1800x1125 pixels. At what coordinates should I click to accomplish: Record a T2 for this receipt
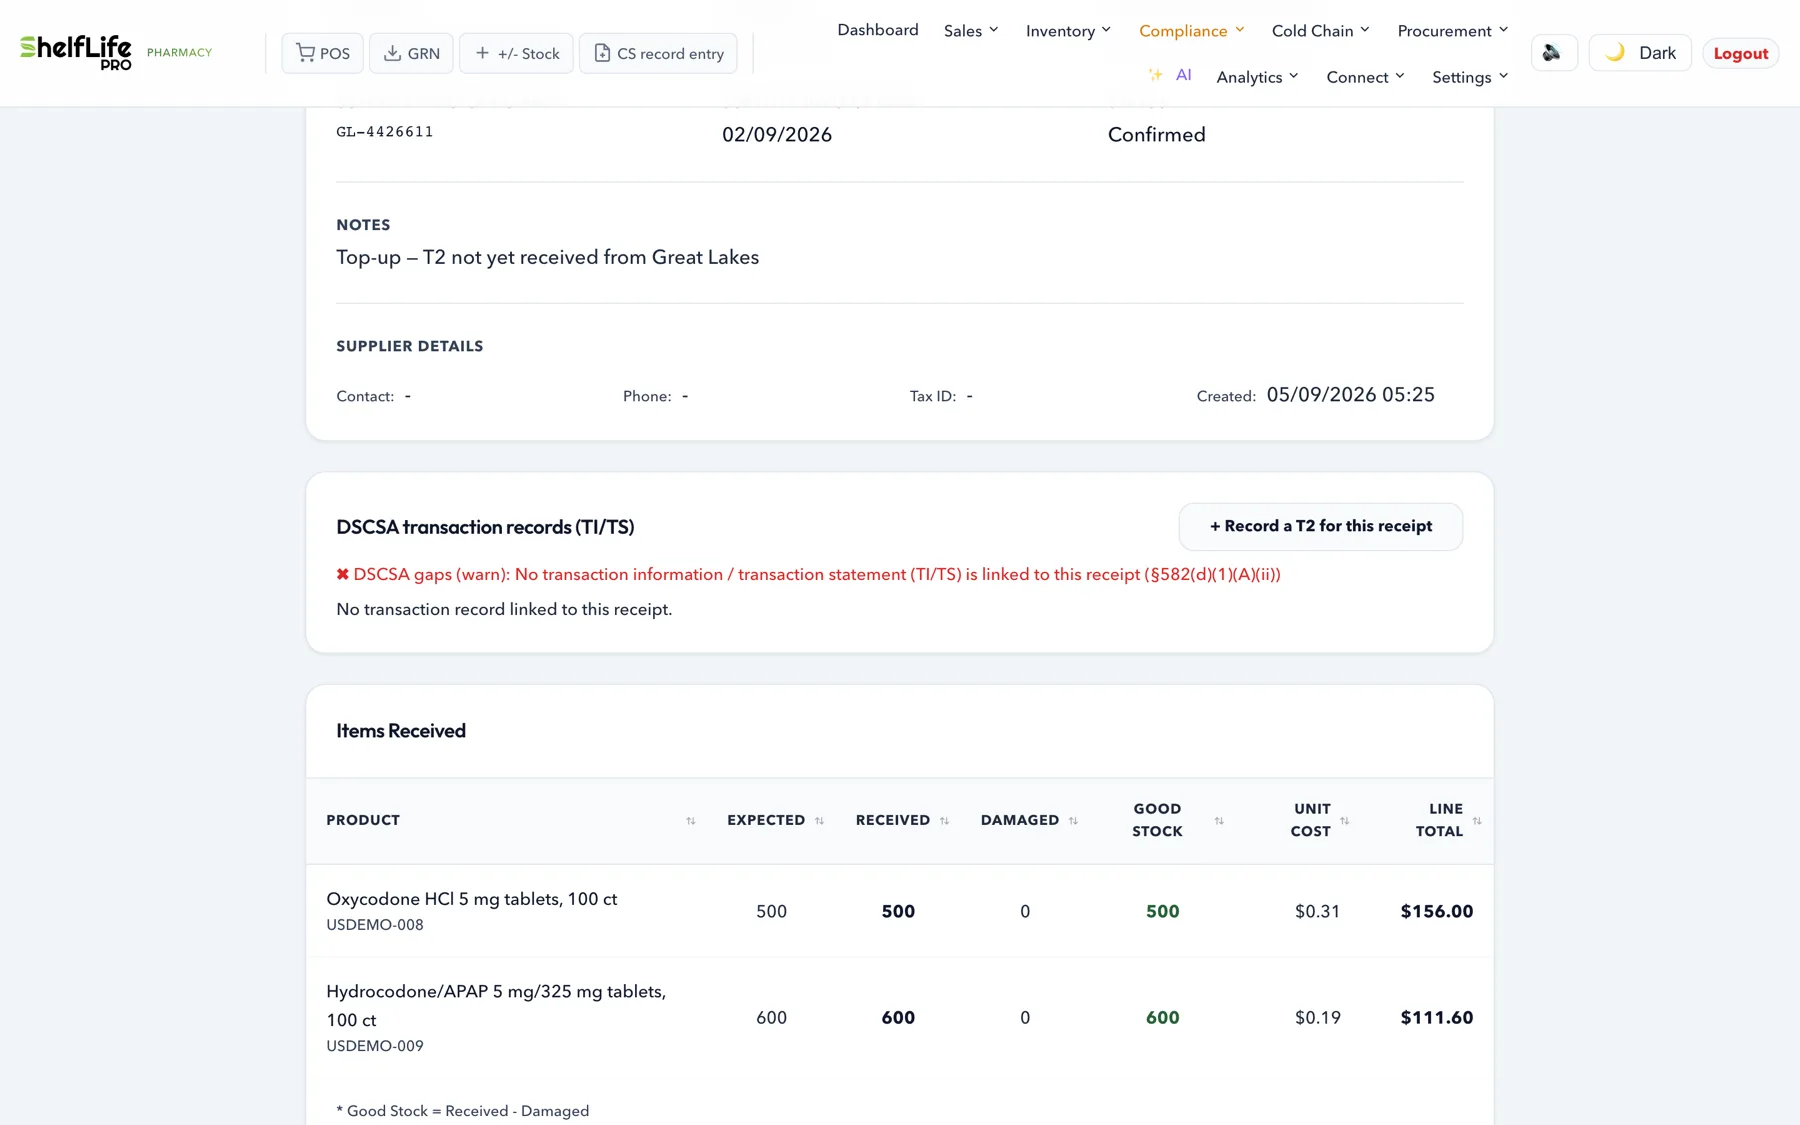[1320, 526]
